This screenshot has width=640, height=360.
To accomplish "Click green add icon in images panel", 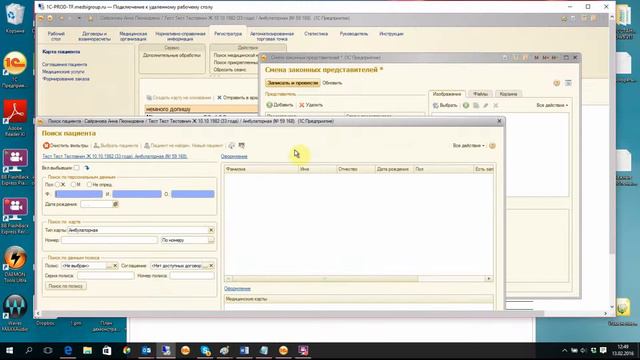I will (x=466, y=105).
